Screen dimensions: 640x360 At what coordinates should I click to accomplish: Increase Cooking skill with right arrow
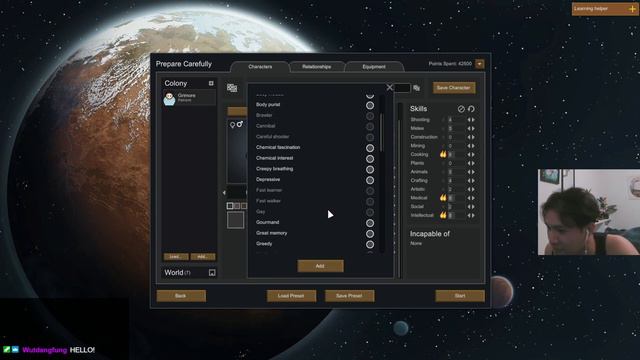tap(473, 155)
